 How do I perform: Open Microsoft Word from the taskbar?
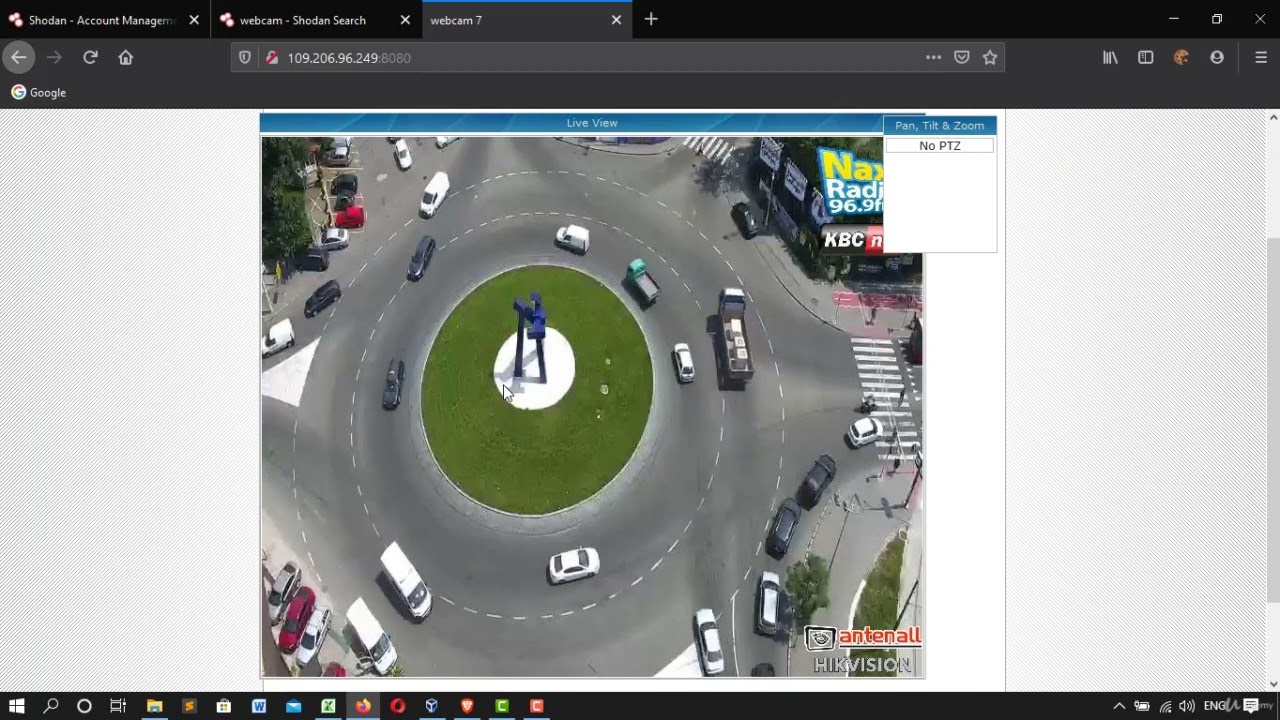259,706
